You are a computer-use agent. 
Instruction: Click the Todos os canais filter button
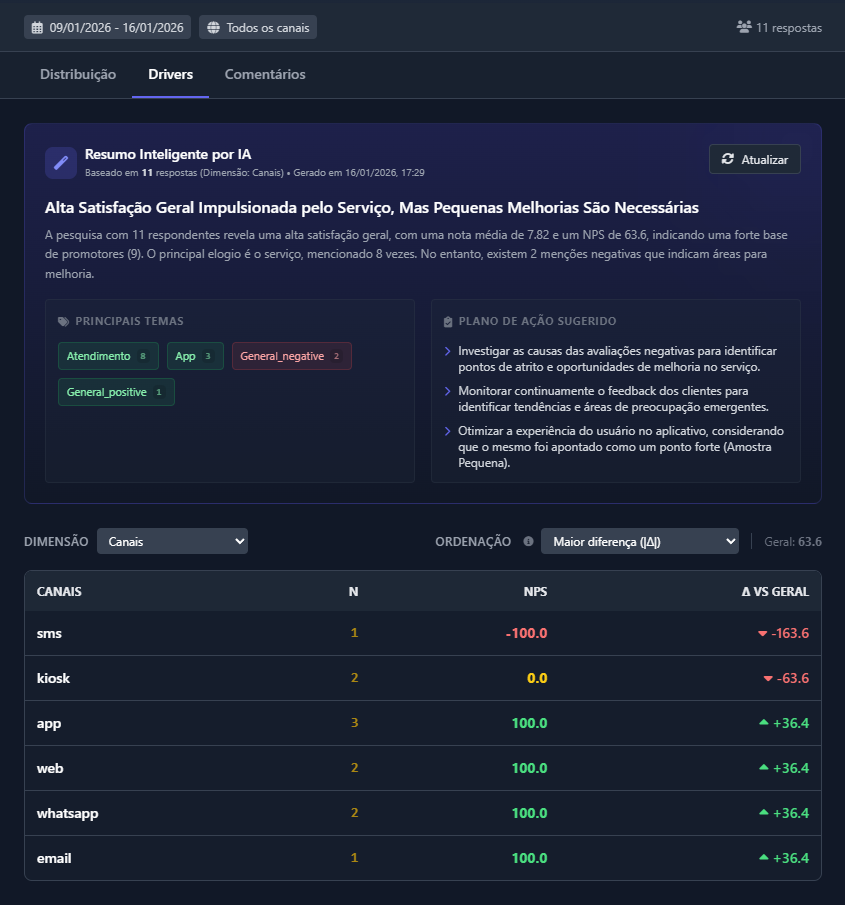(x=257, y=27)
